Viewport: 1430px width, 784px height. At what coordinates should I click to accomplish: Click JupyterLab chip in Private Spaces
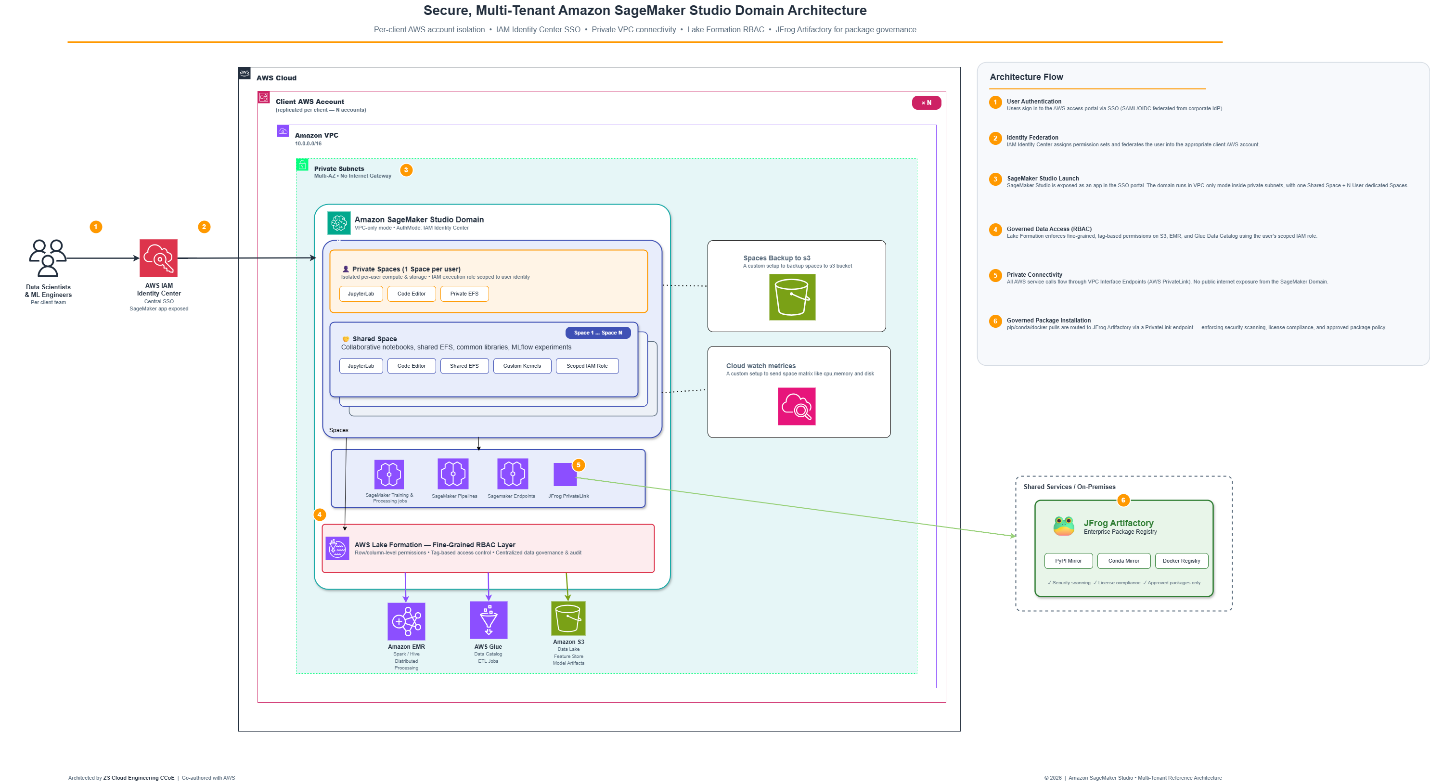coord(360,294)
